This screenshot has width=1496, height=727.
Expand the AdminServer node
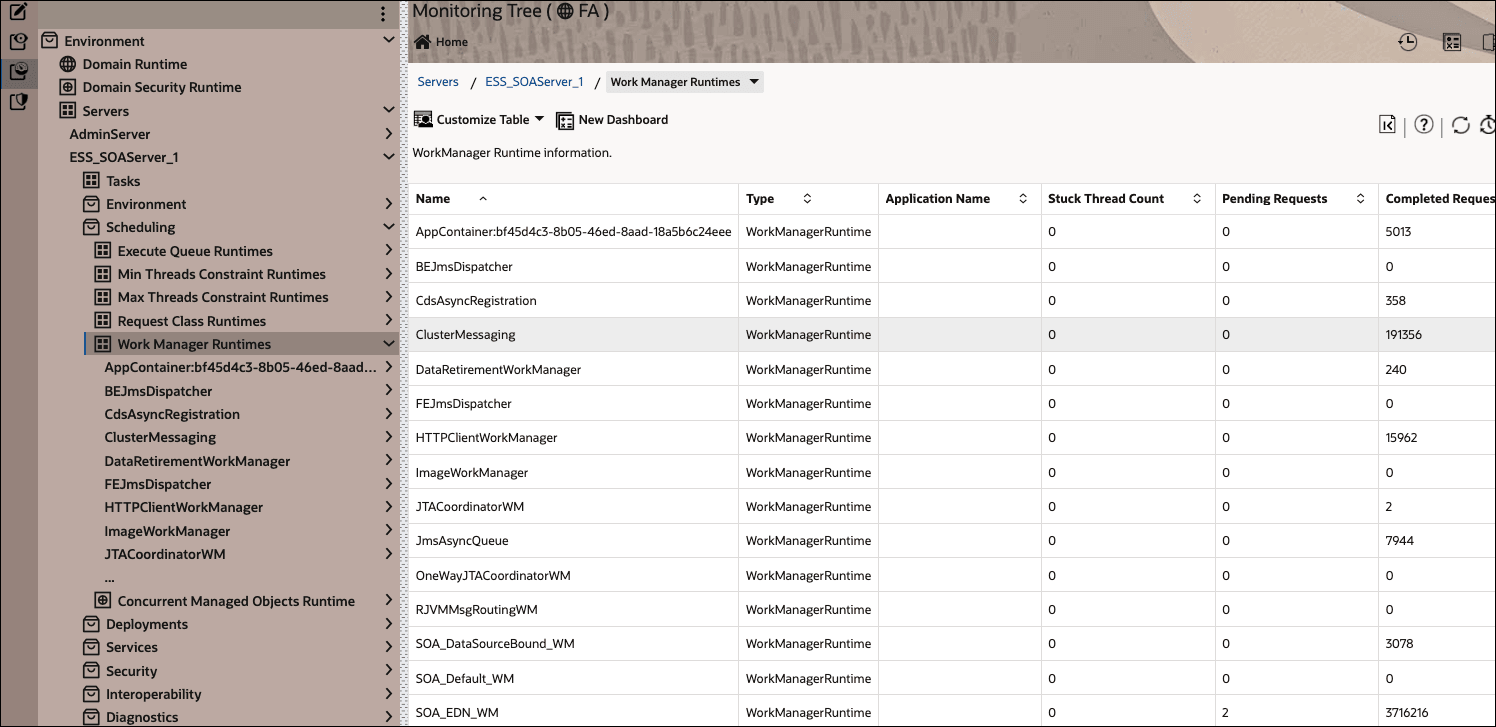click(x=389, y=134)
